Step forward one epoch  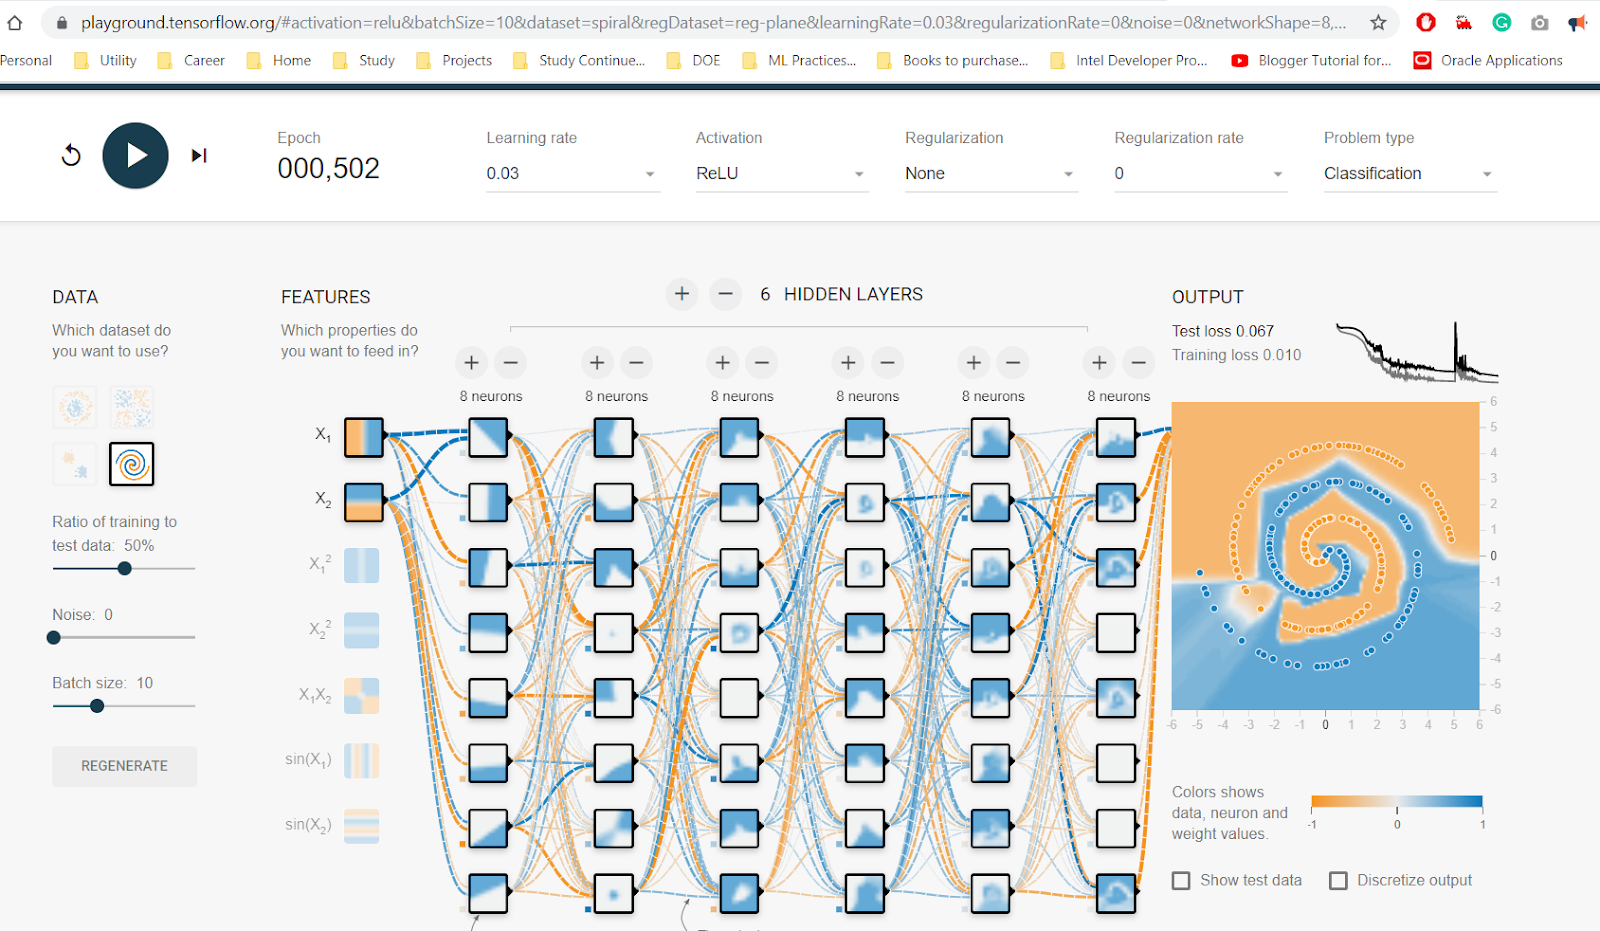[x=198, y=155]
